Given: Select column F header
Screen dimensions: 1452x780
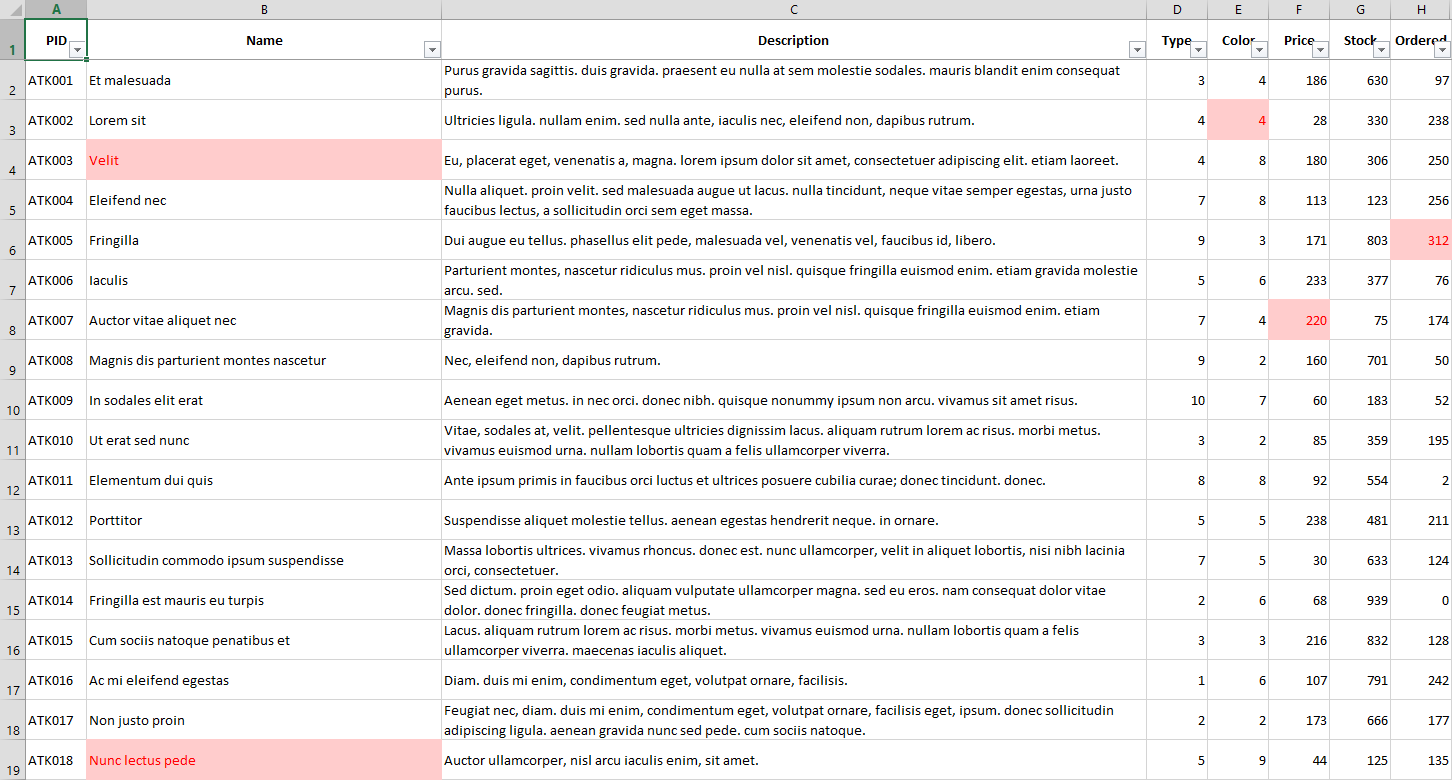Looking at the screenshot, I should (1299, 9).
